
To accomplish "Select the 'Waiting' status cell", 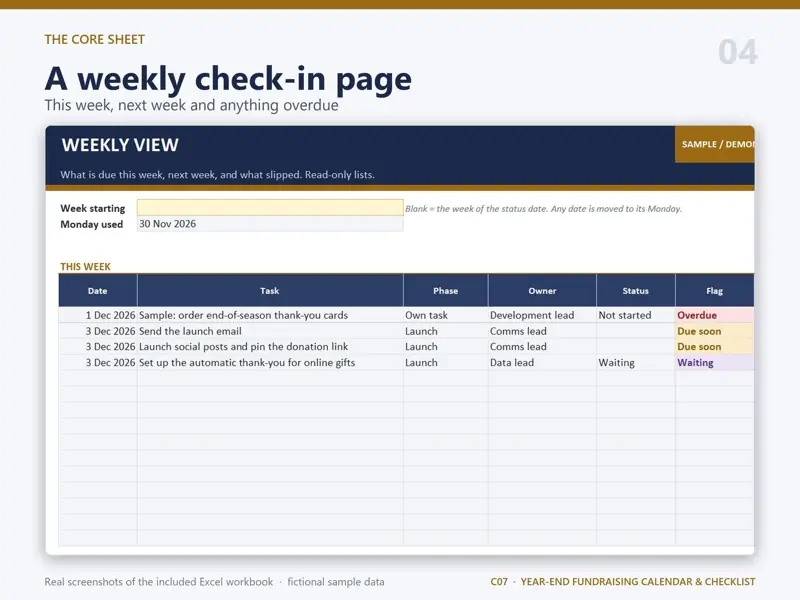I will click(636, 363).
